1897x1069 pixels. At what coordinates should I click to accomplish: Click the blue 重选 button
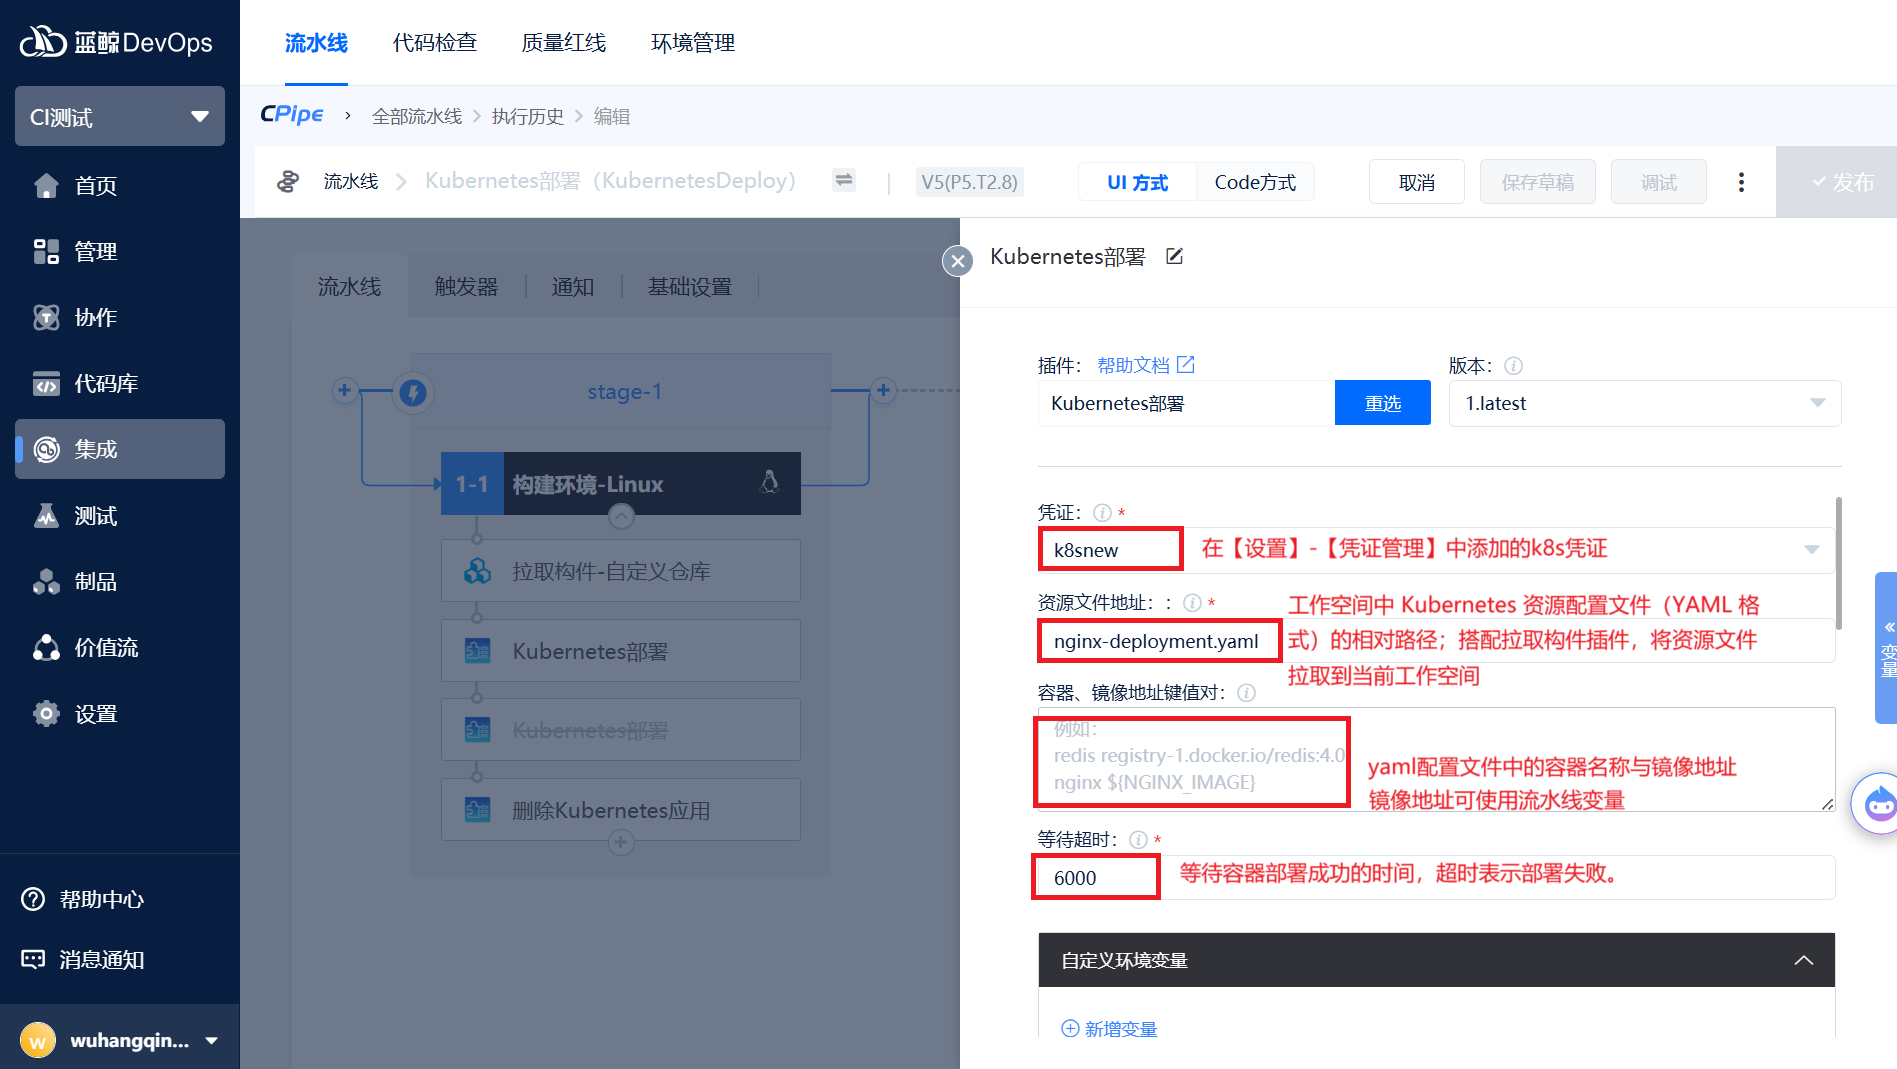[x=1382, y=404]
